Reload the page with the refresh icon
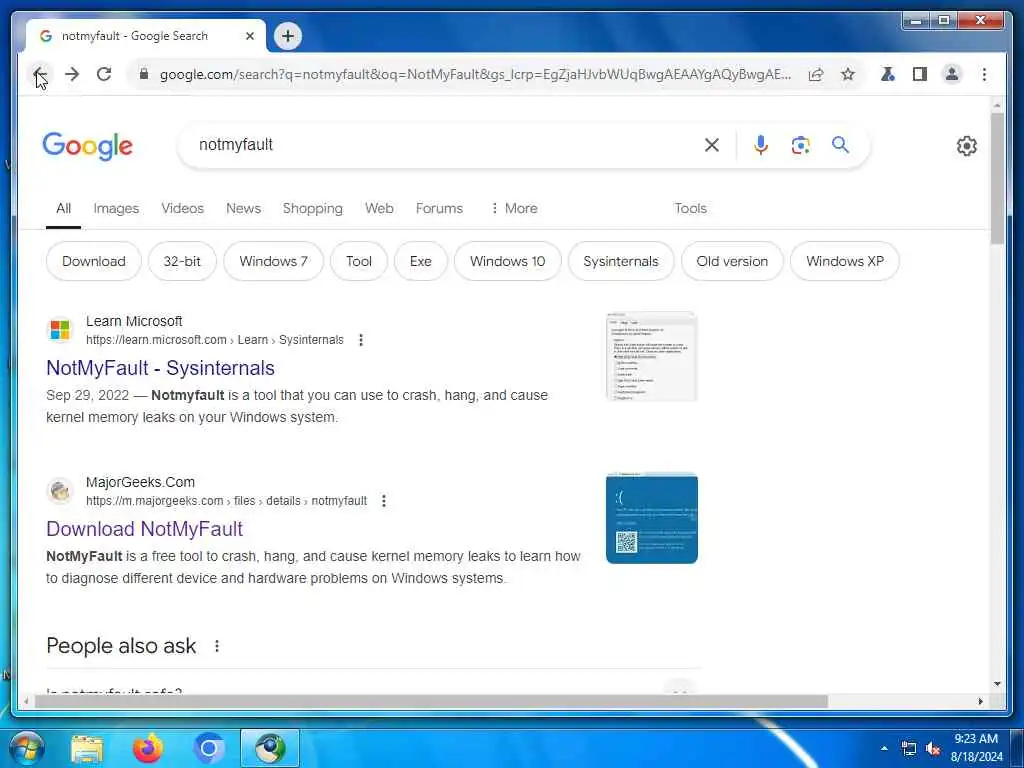This screenshot has width=1024, height=768. point(104,74)
